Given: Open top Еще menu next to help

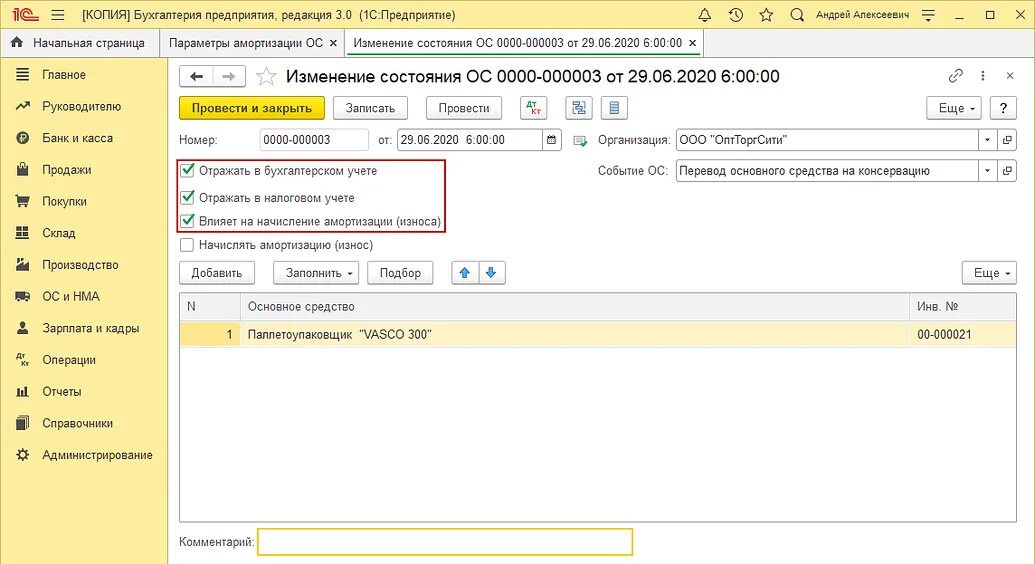Looking at the screenshot, I should click(954, 108).
